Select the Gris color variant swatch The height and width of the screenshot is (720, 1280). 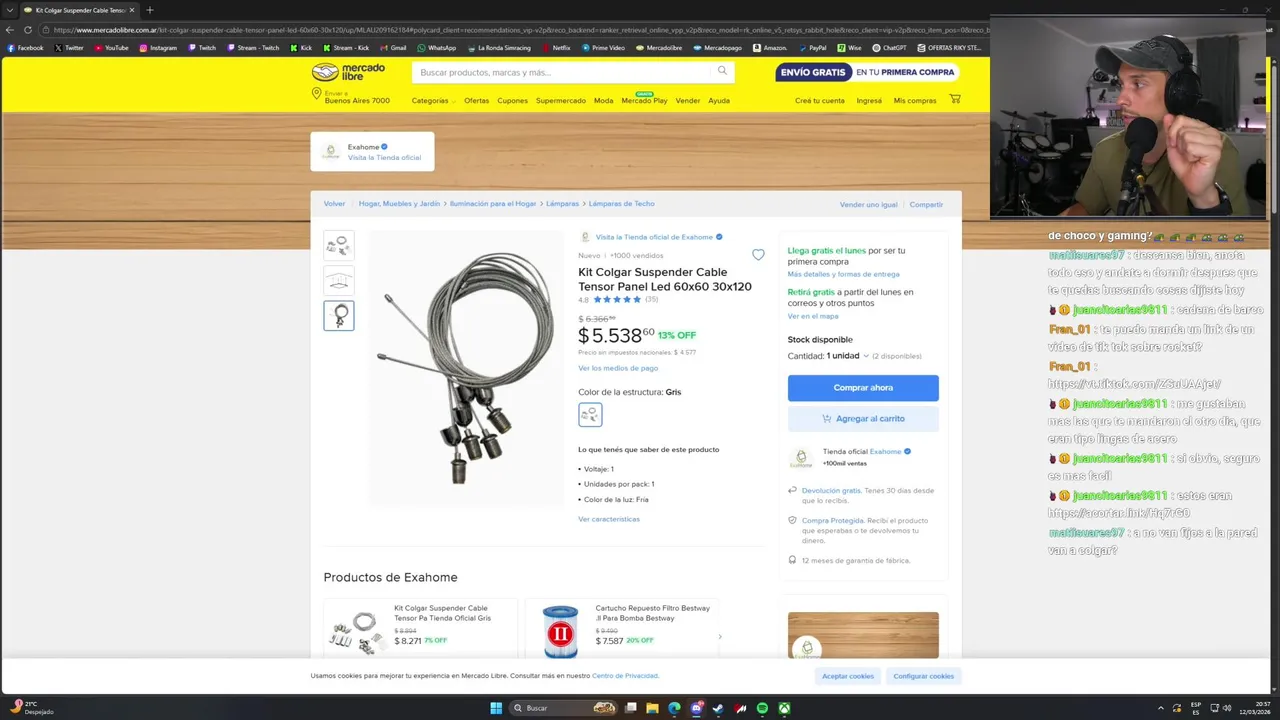point(590,414)
